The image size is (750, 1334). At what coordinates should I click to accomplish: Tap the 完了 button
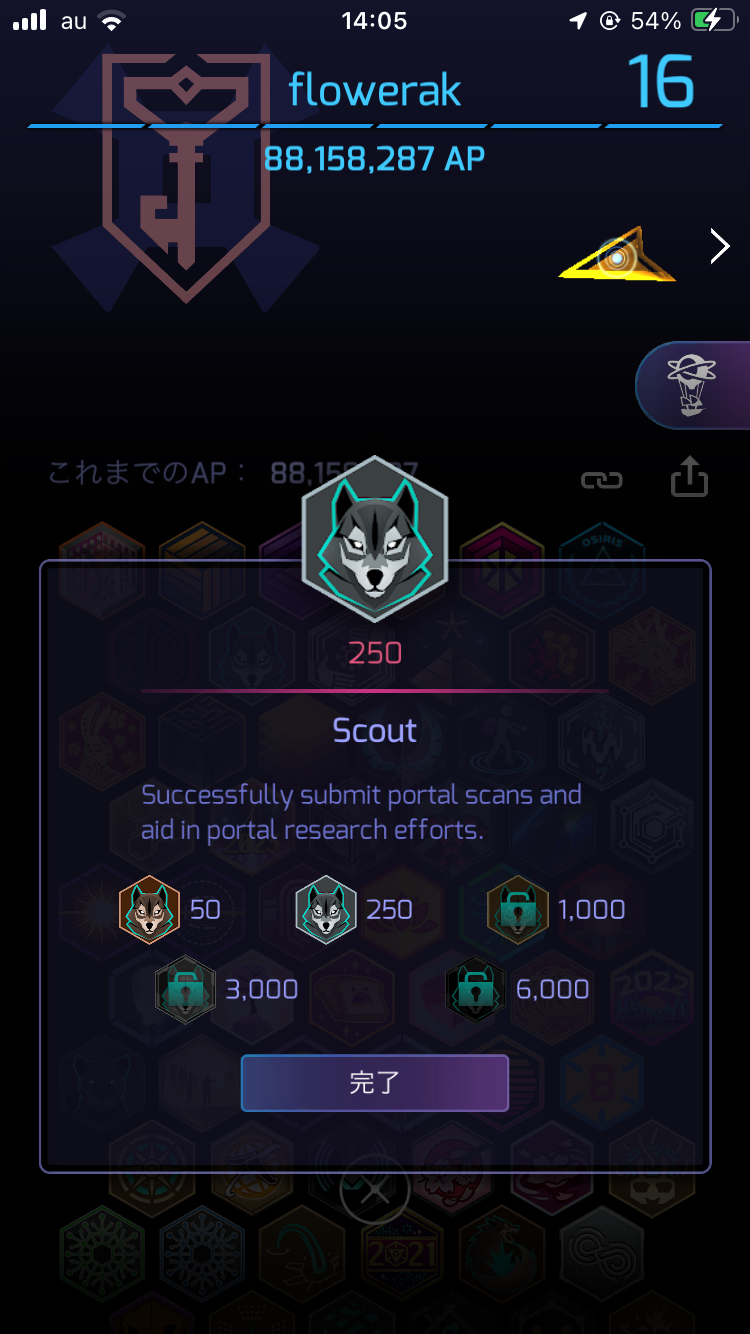pyautogui.click(x=375, y=1083)
